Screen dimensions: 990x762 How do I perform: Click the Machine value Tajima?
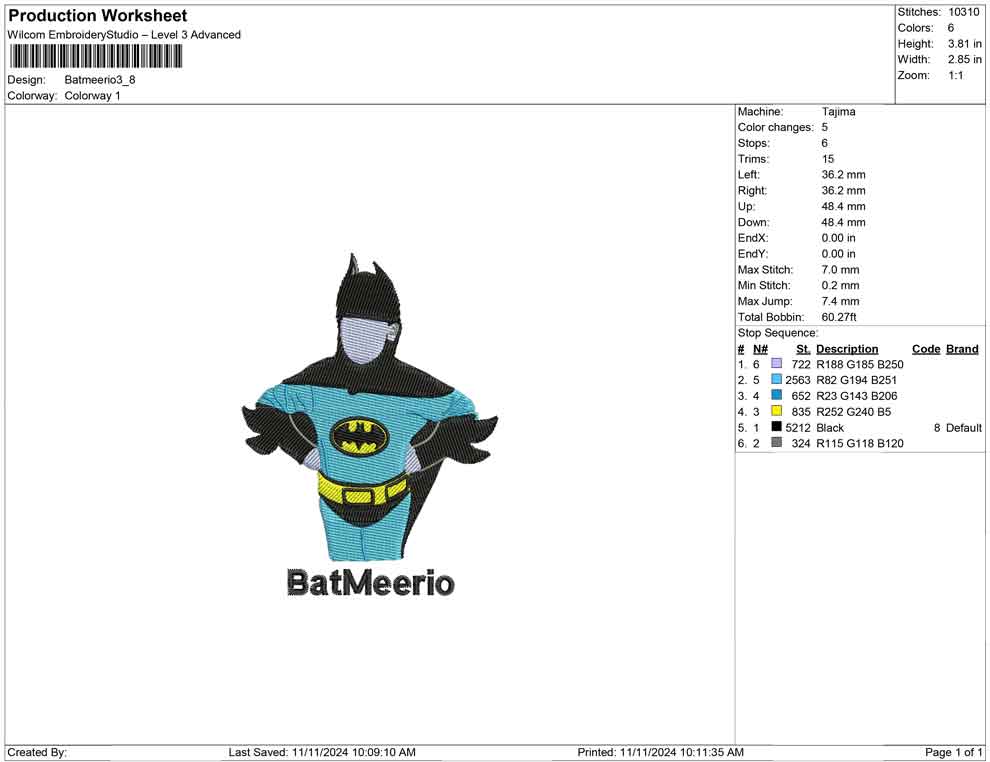click(838, 111)
